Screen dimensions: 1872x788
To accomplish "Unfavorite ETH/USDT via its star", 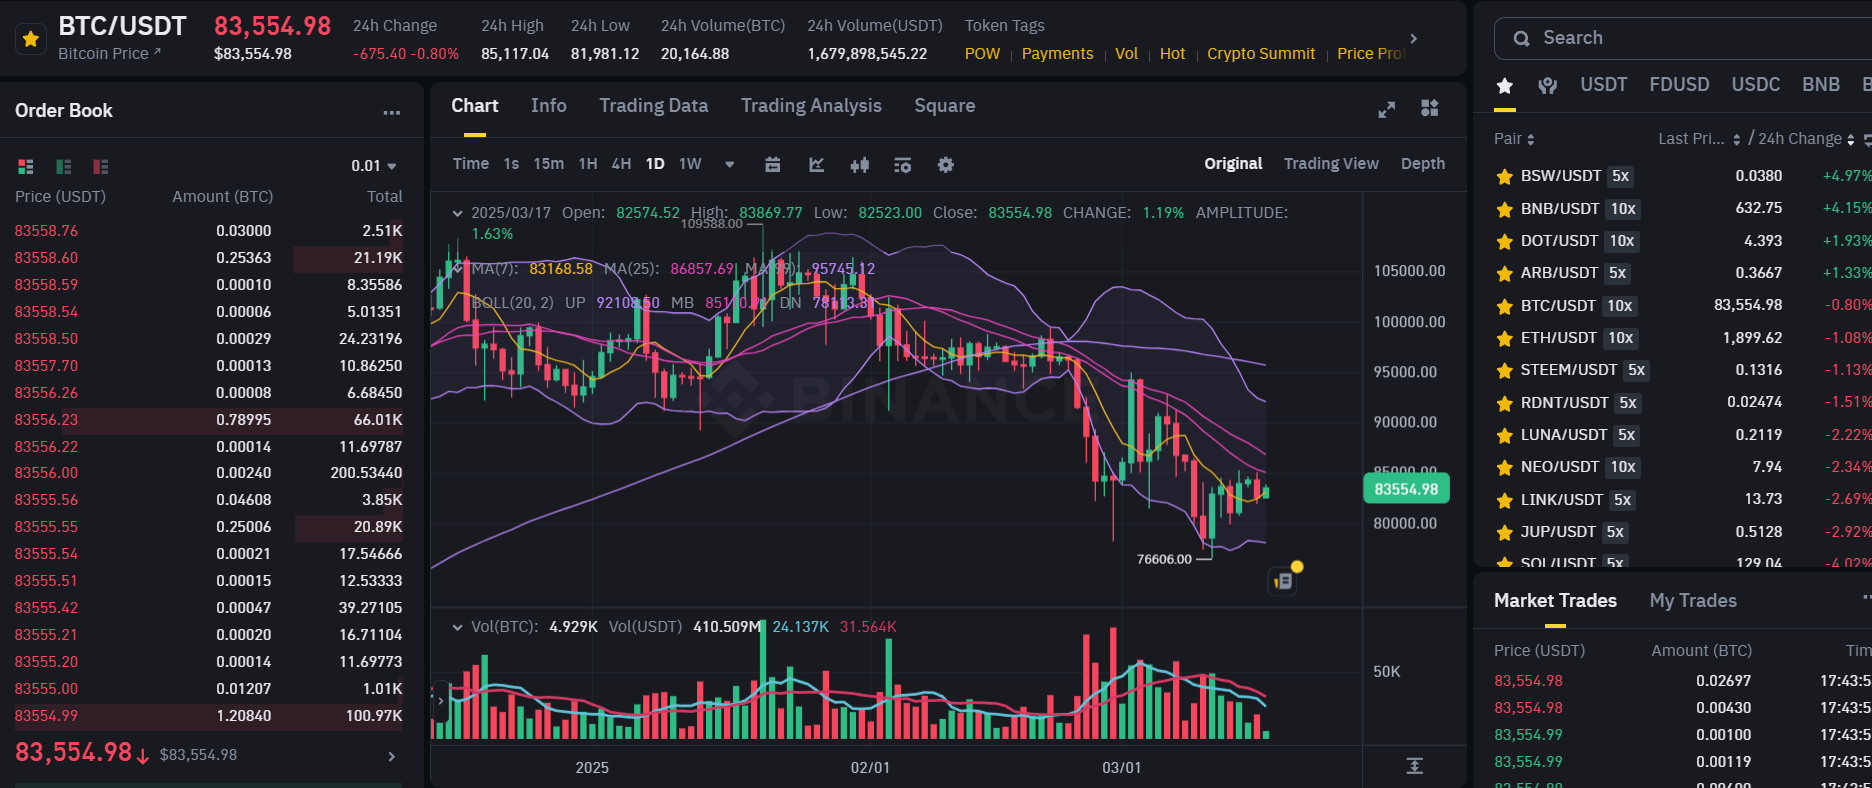I will click(x=1504, y=339).
